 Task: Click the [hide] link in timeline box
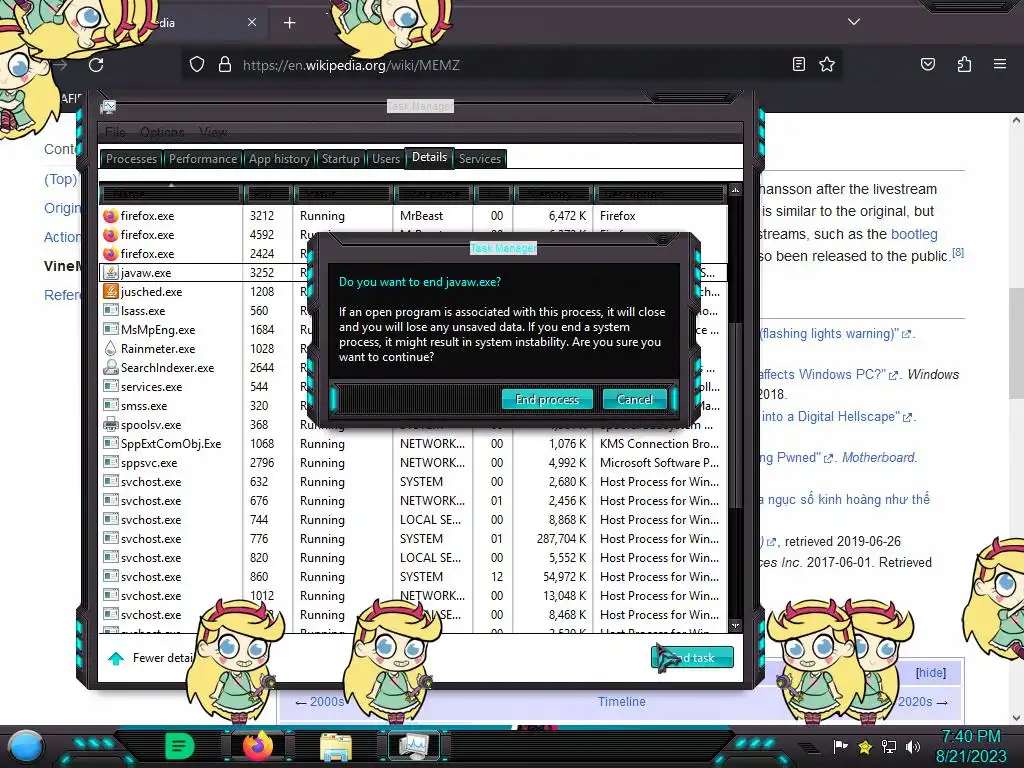click(x=931, y=673)
